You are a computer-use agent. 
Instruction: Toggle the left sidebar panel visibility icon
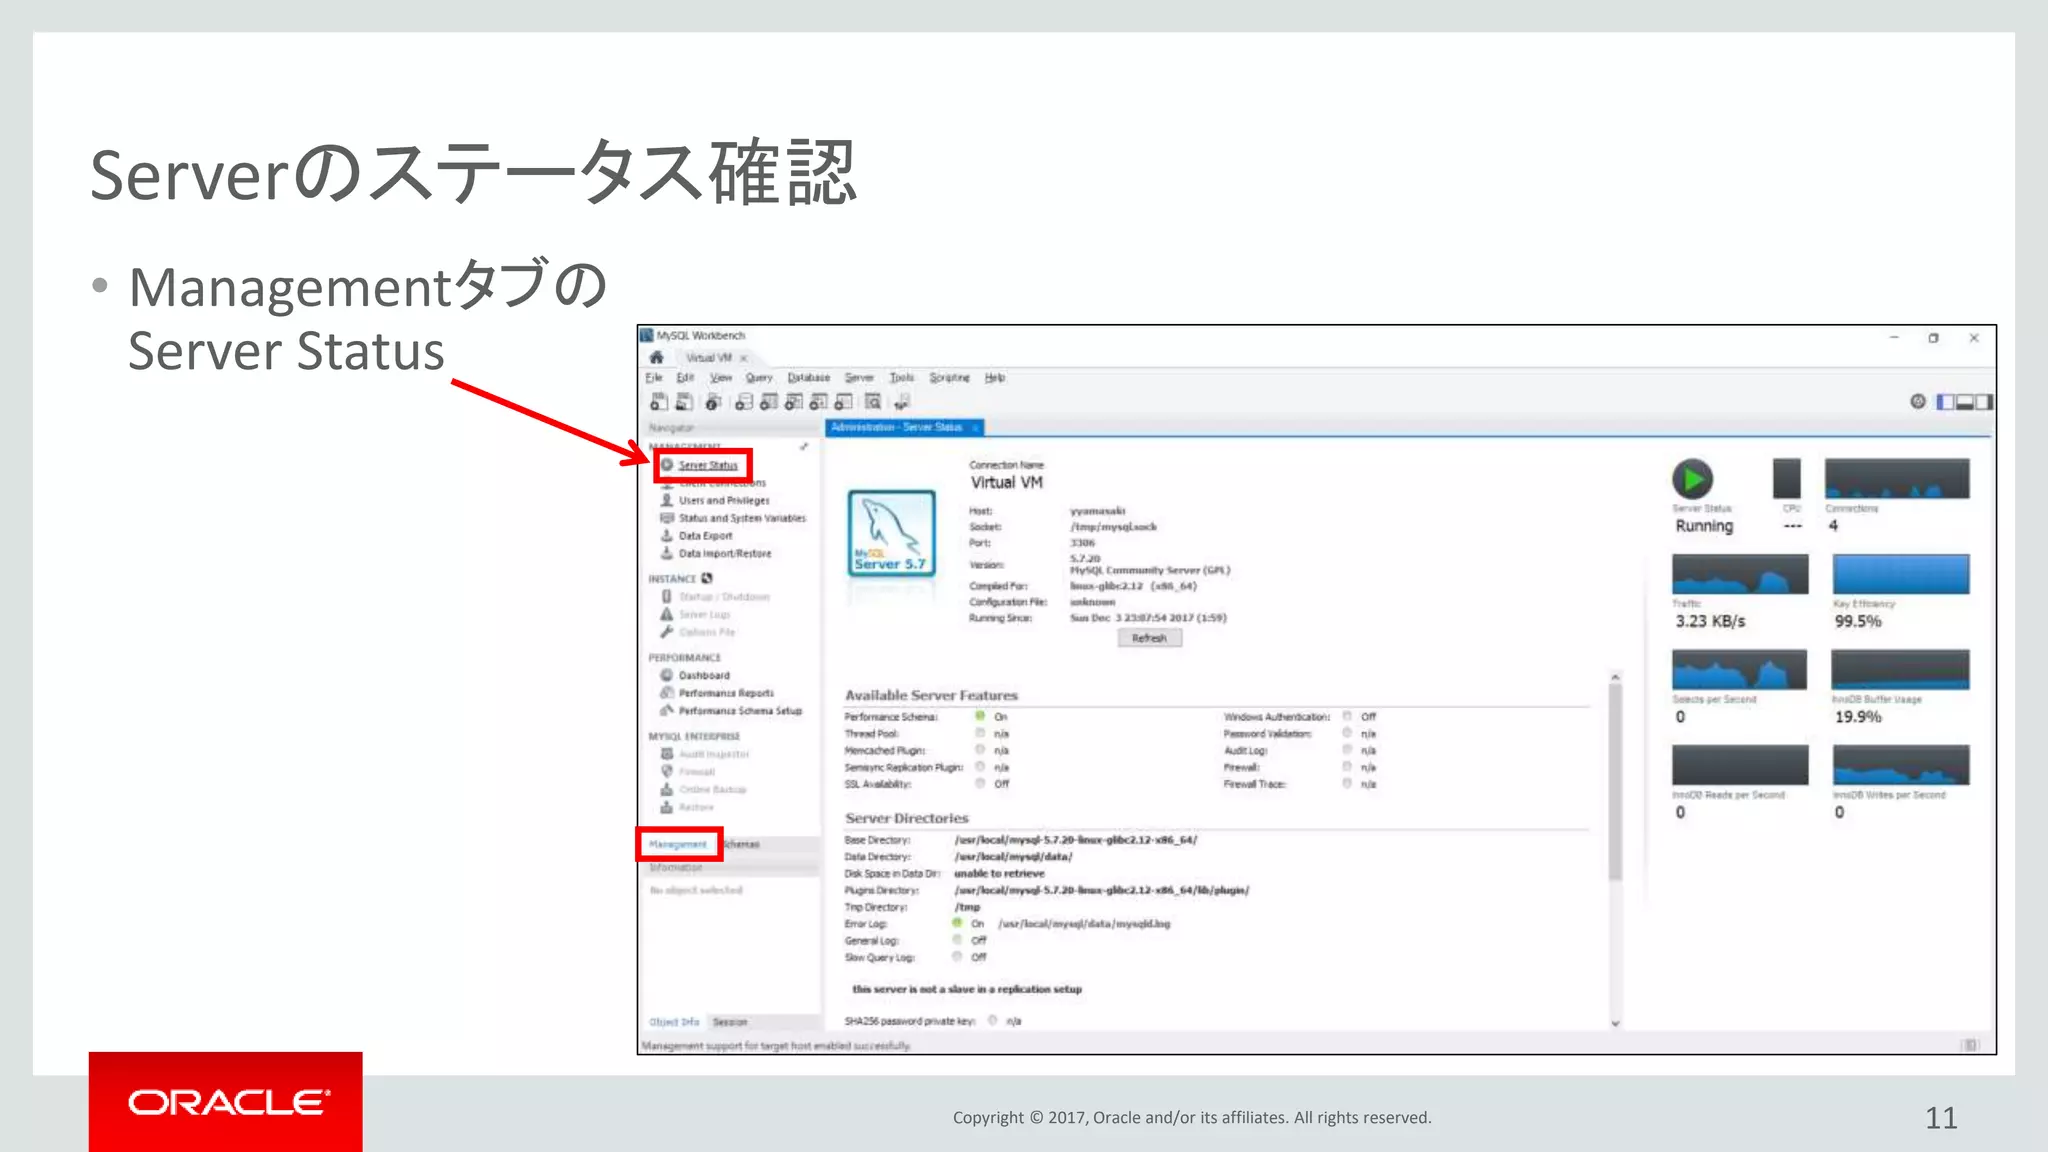click(1945, 402)
